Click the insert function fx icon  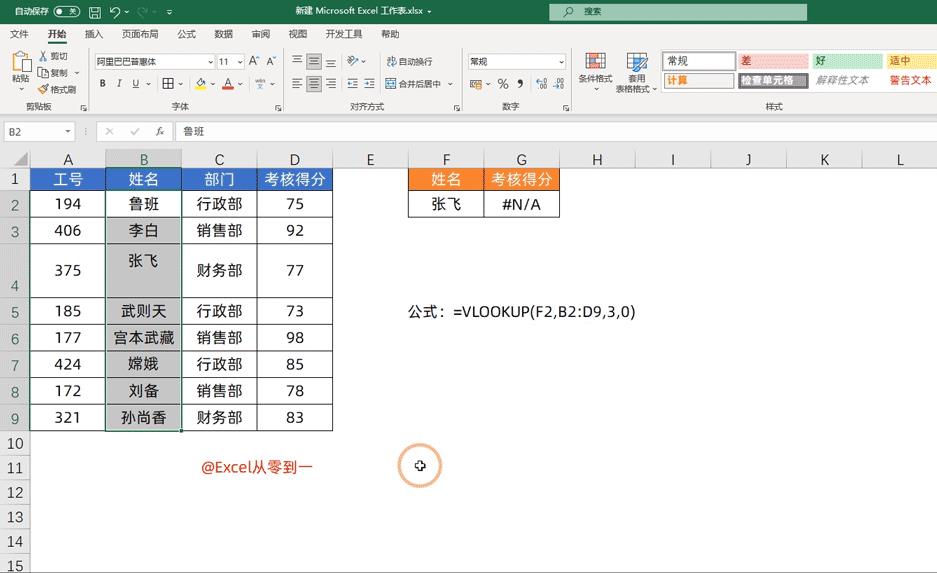(160, 131)
